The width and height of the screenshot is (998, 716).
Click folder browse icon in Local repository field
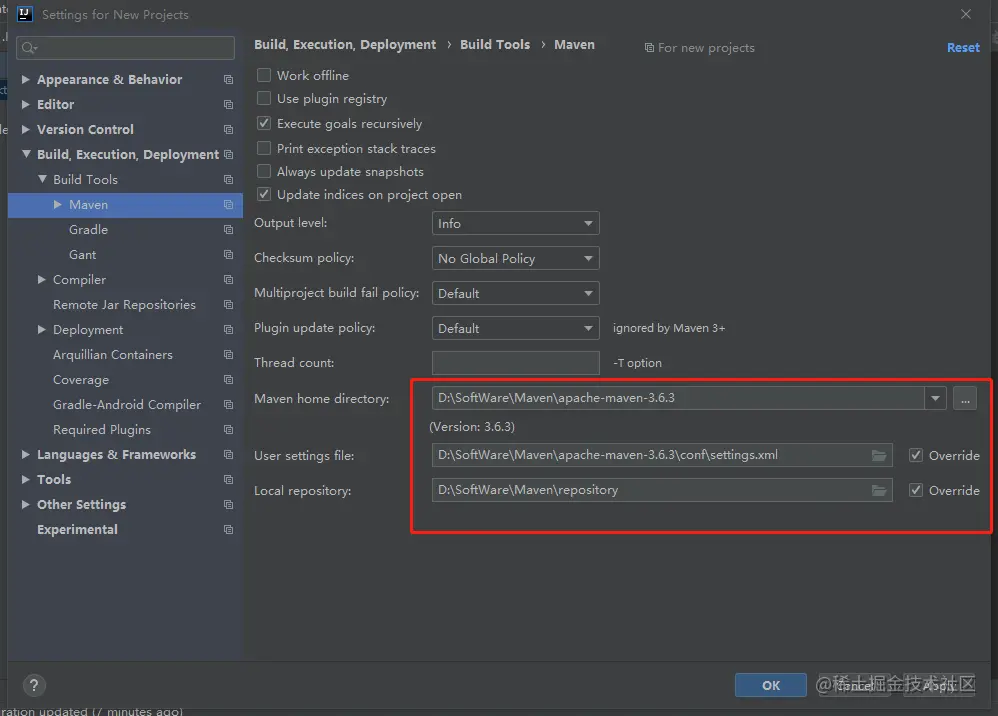(879, 490)
